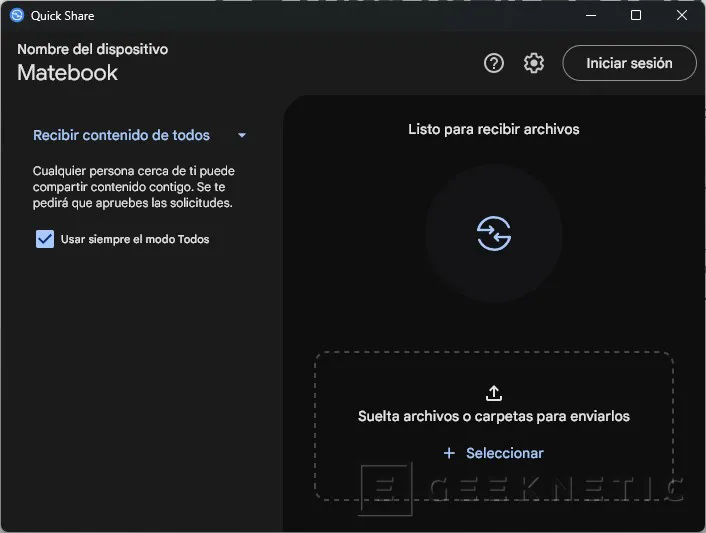Open settings via the gear icon
The width and height of the screenshot is (706, 533).
point(534,63)
